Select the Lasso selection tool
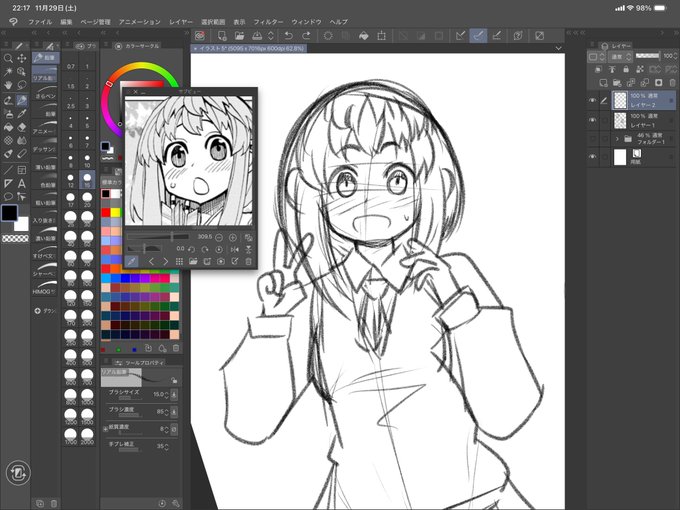The image size is (680, 510). (x=21, y=85)
